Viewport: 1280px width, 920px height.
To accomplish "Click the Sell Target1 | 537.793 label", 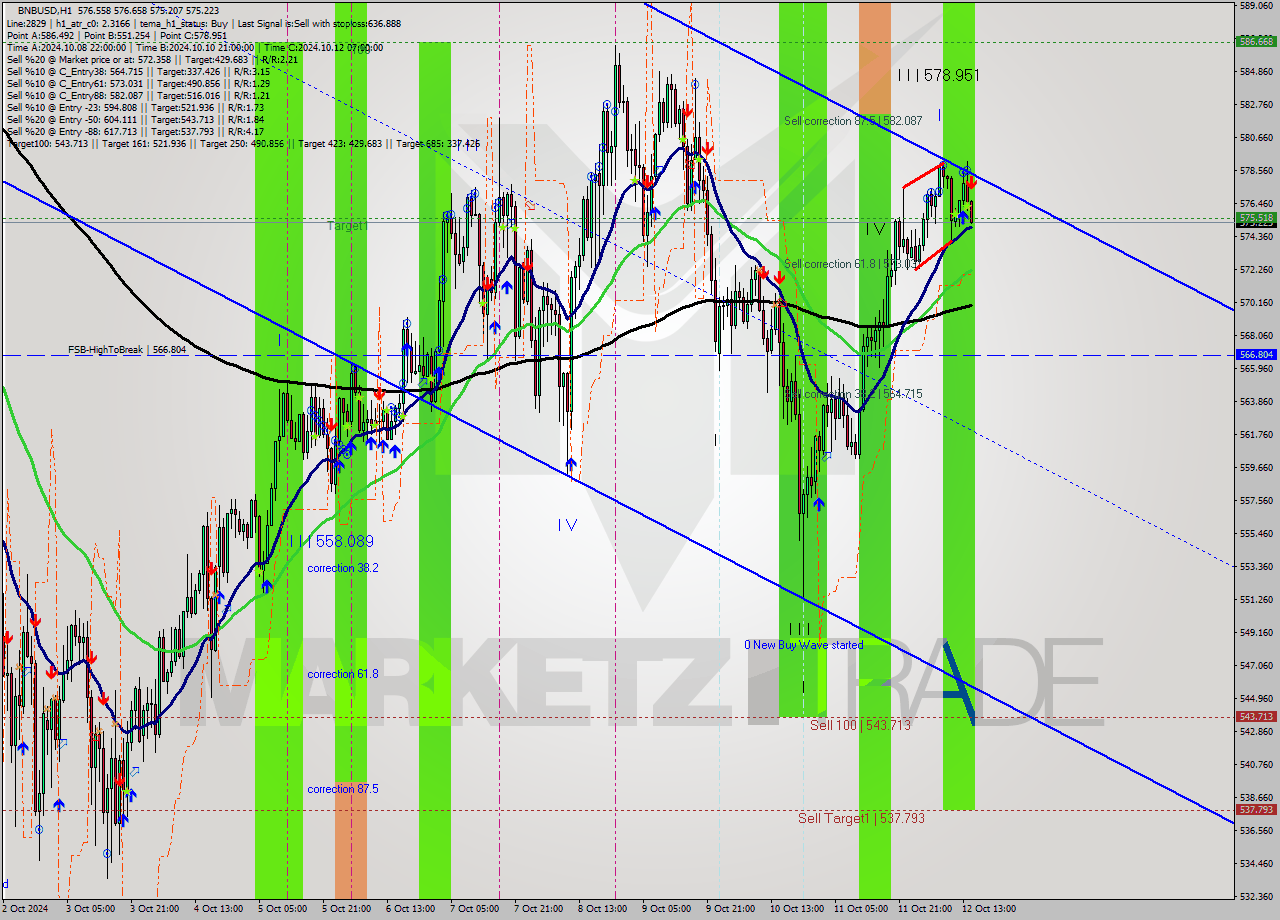I will point(861,818).
